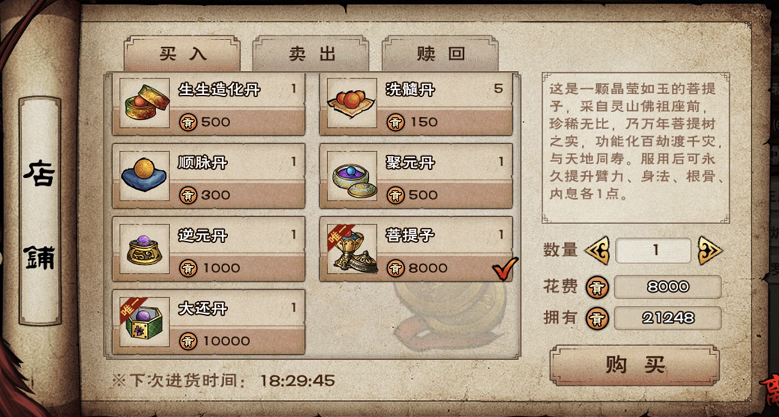Screen dimensions: 779x417
Task: Decrease quantity with the left arrow
Action: tap(598, 250)
